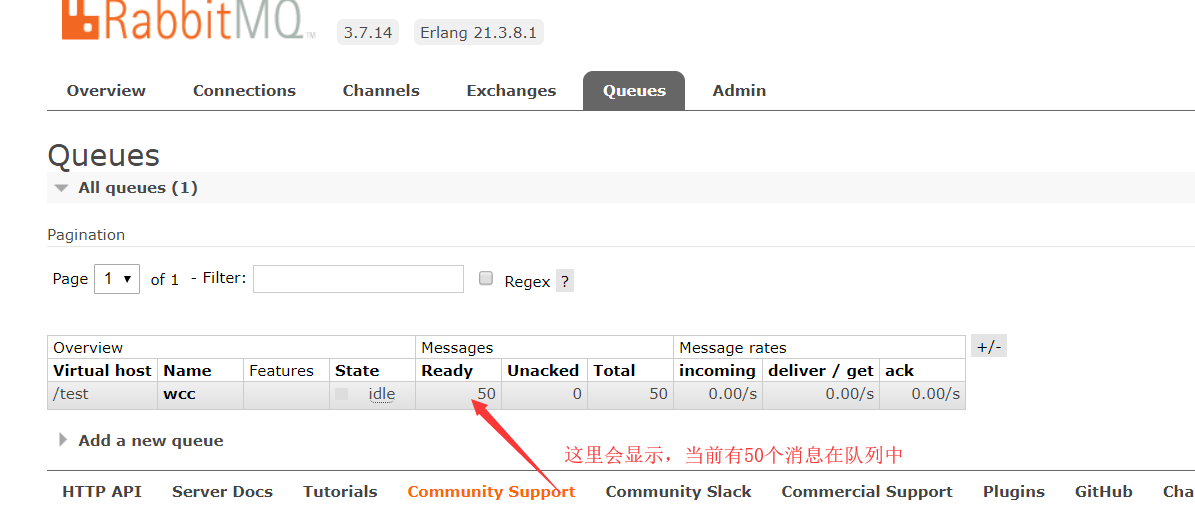
Task: Open the wcc queue details
Action: [x=180, y=395]
